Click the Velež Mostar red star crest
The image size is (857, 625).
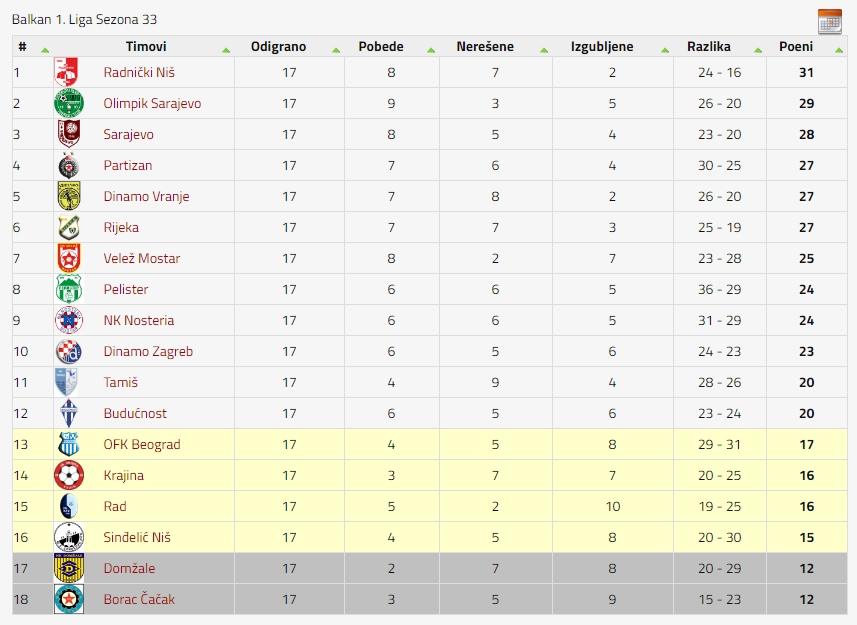point(69,258)
